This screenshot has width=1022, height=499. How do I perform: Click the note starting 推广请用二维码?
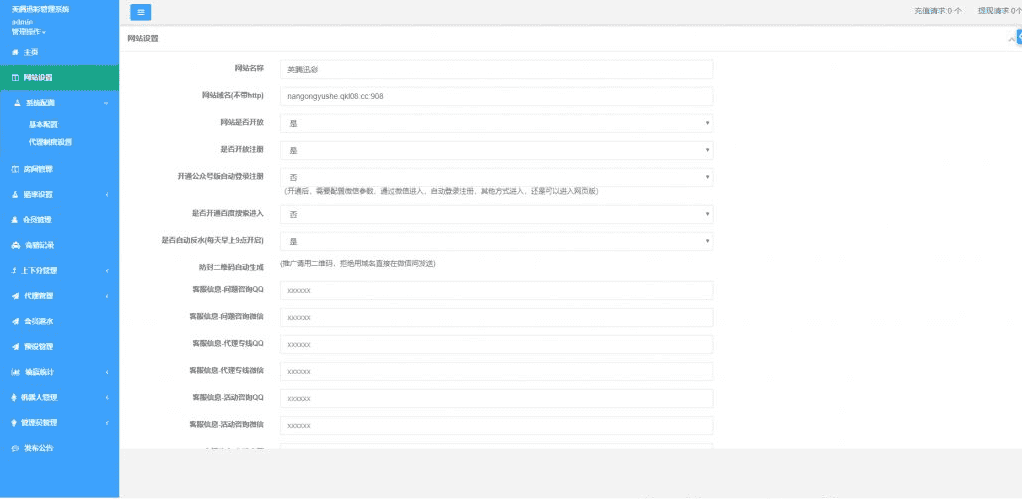357,263
